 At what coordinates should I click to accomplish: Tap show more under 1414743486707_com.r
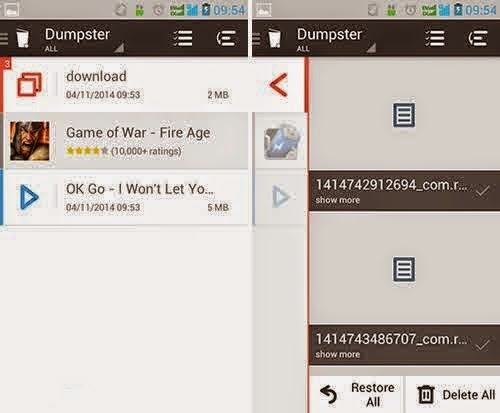coord(338,354)
